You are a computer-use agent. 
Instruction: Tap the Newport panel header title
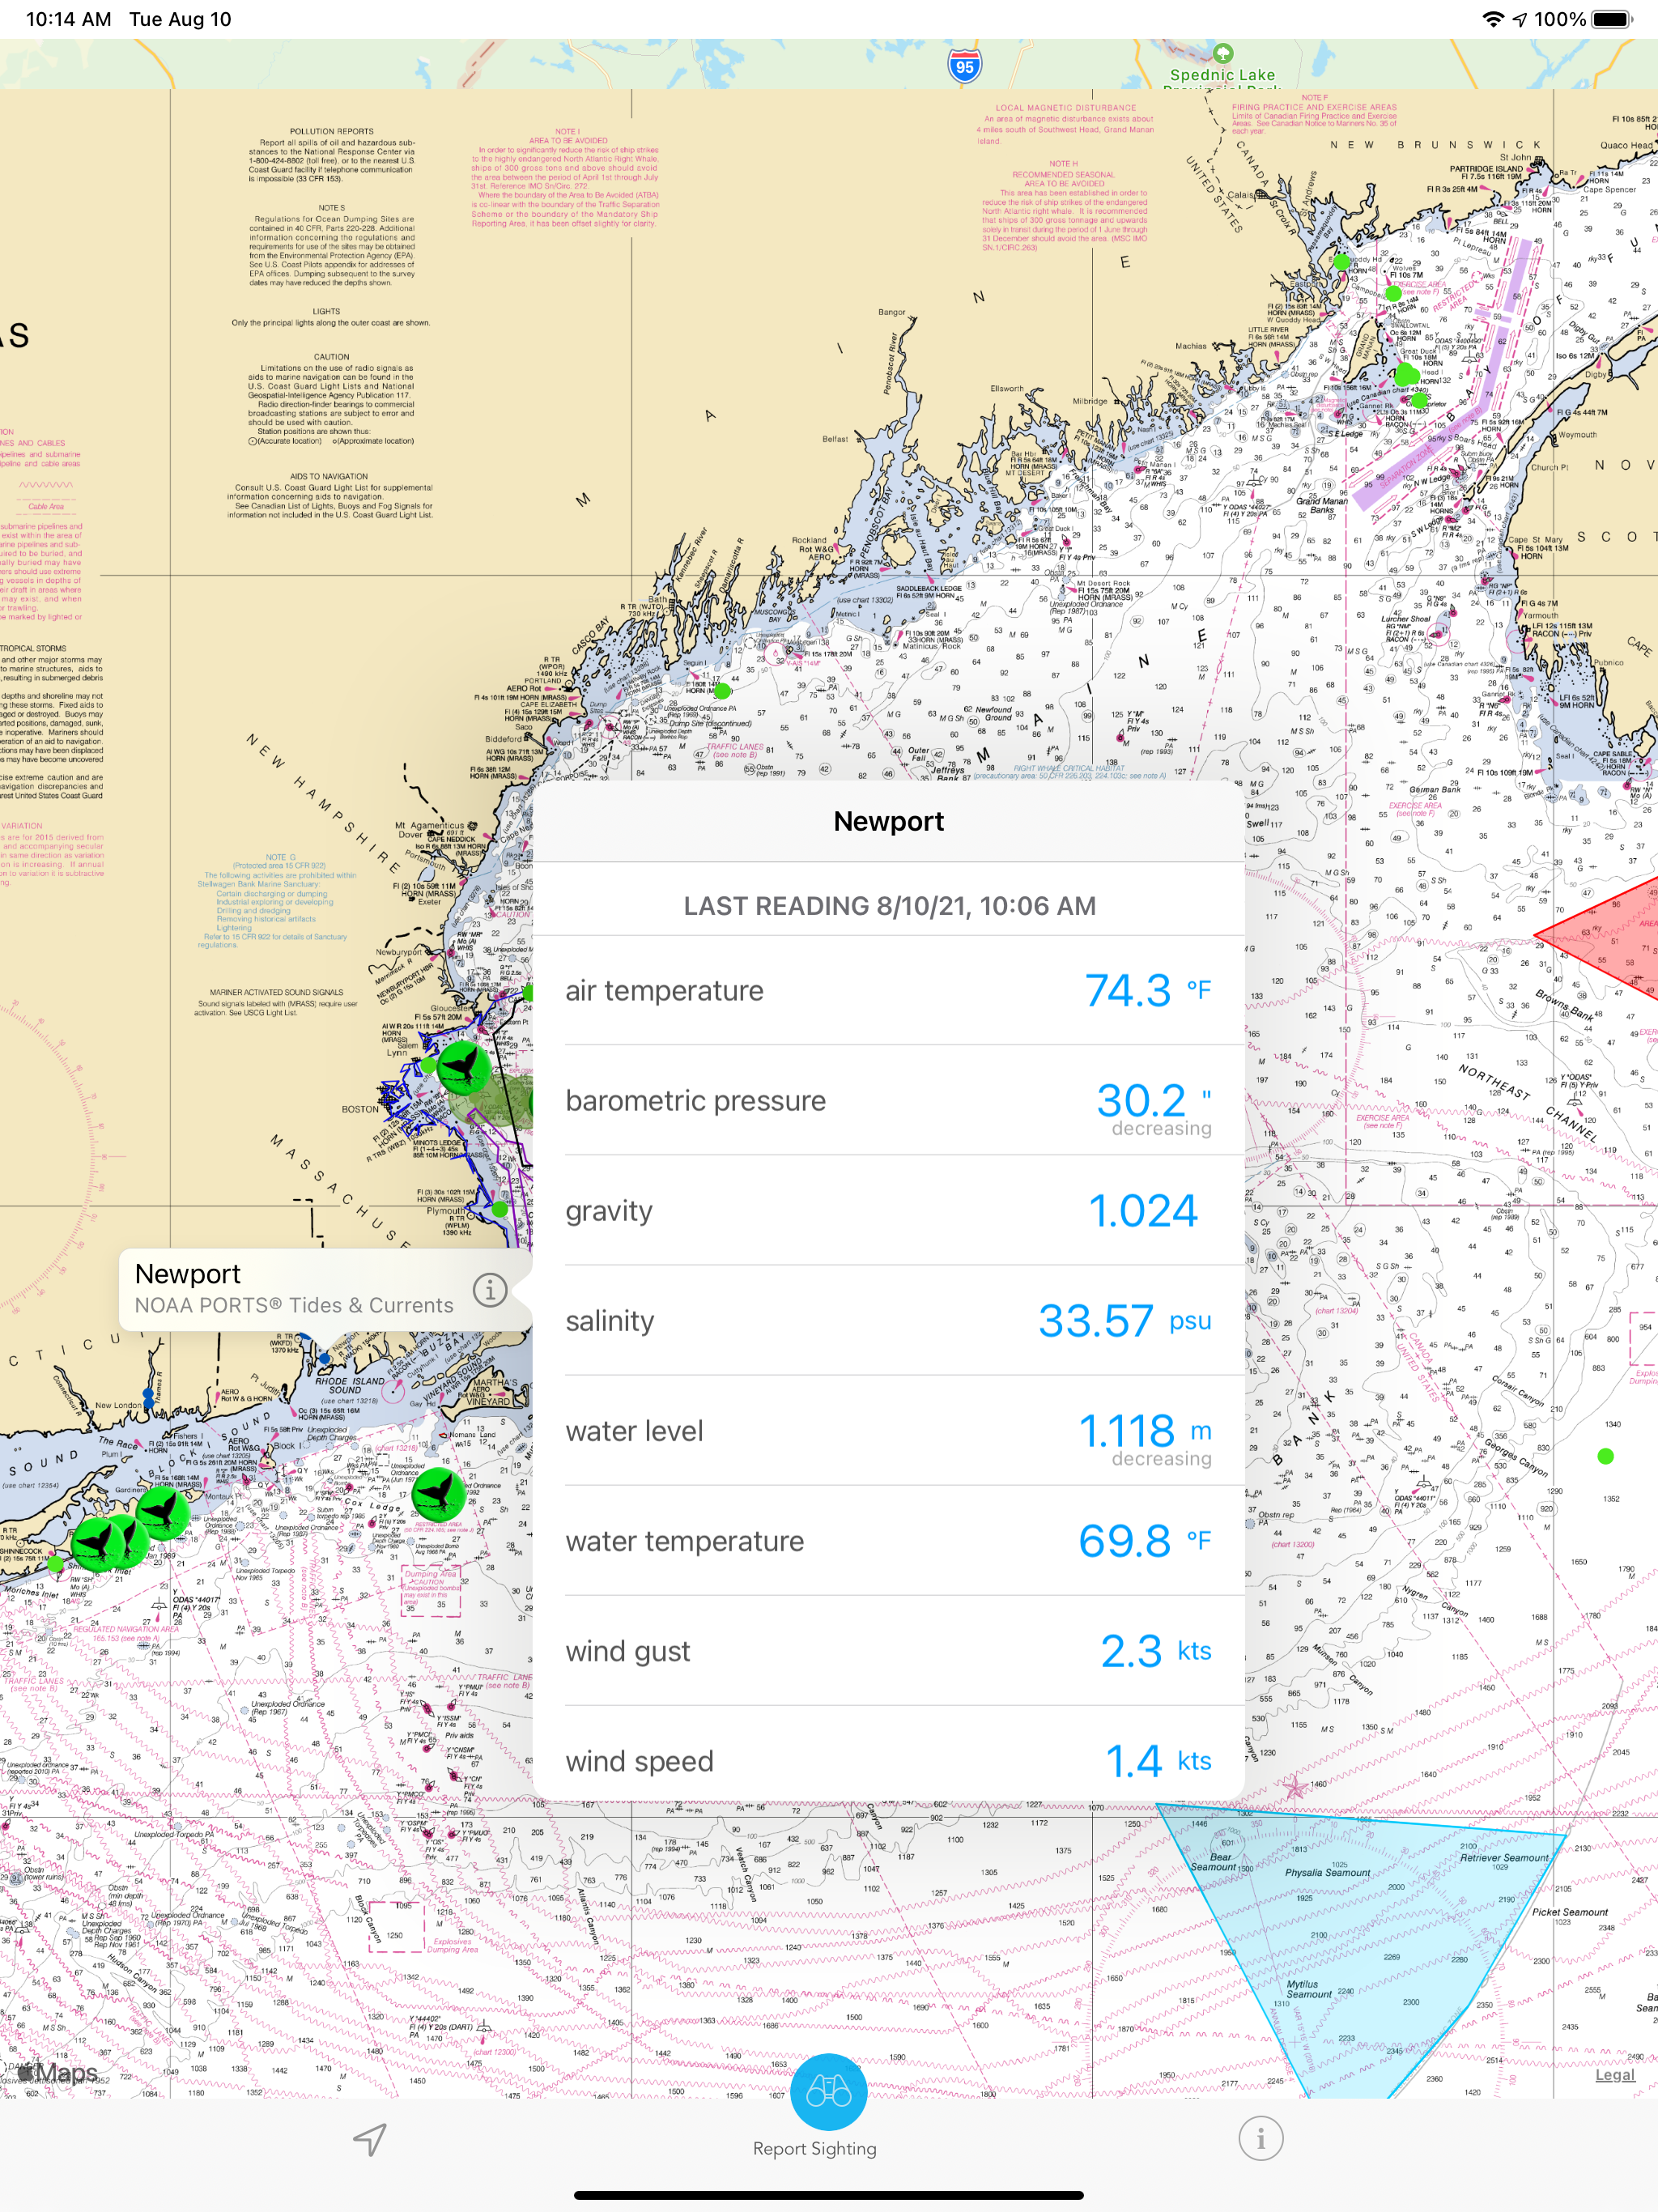point(888,821)
